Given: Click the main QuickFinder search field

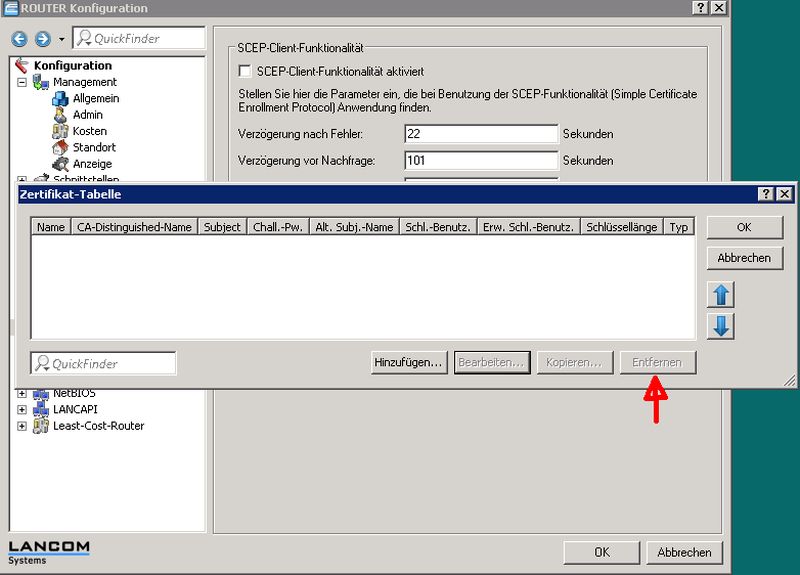Looking at the screenshot, I should point(139,38).
